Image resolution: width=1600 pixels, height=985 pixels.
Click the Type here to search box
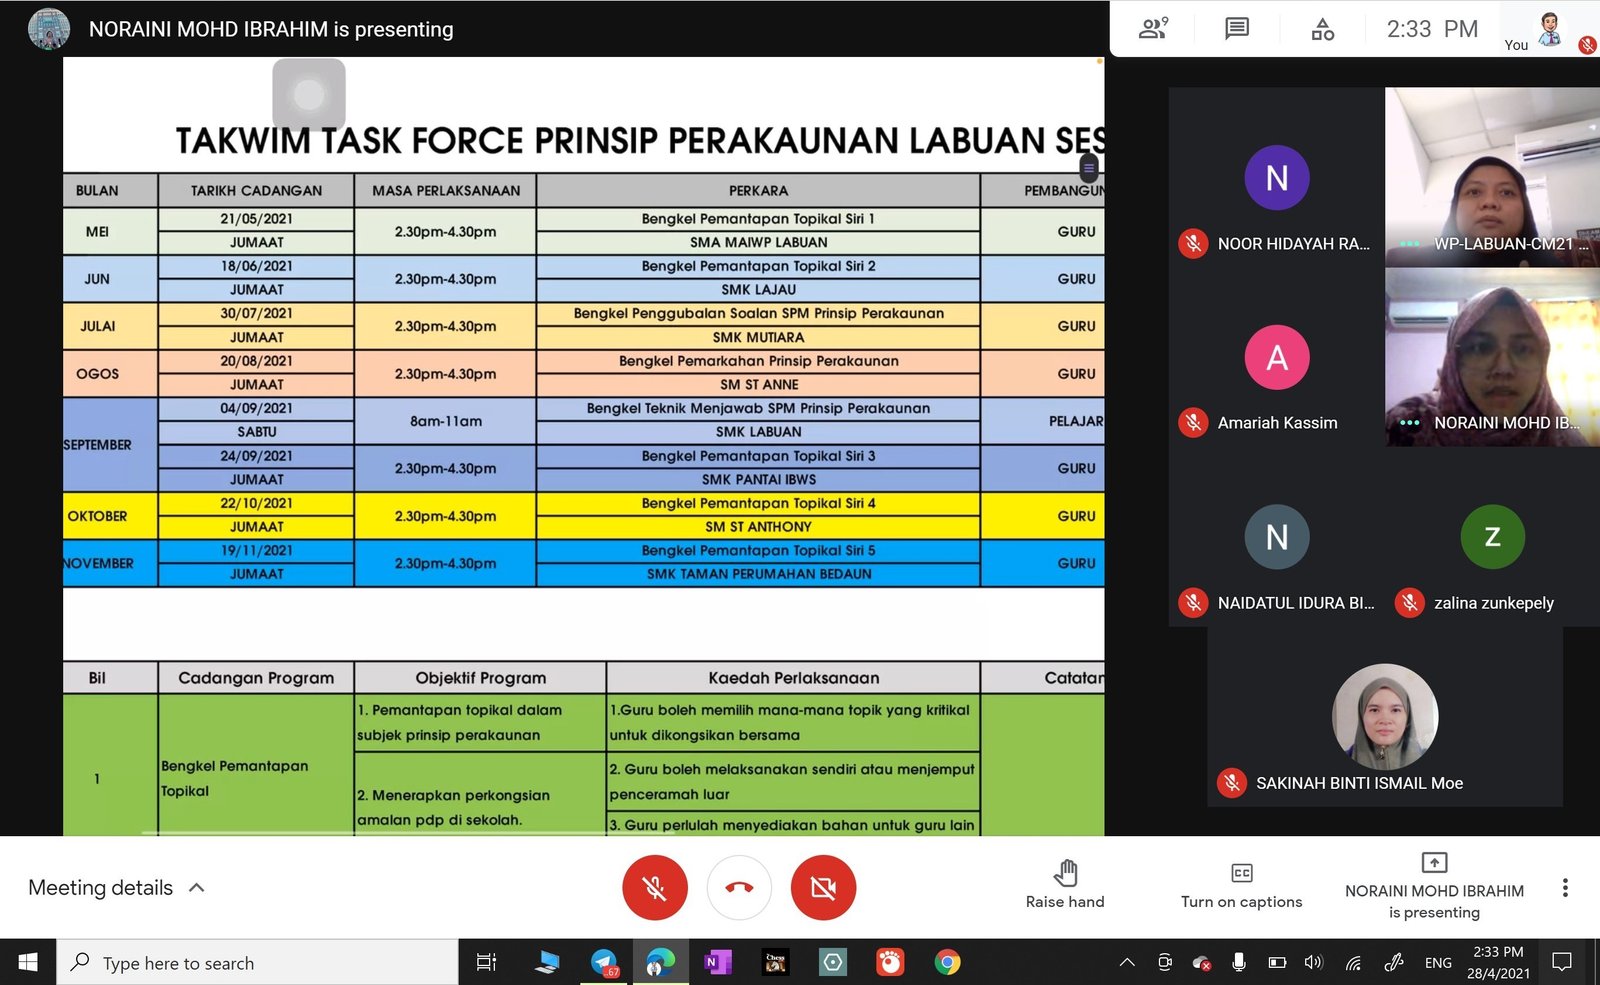point(257,962)
